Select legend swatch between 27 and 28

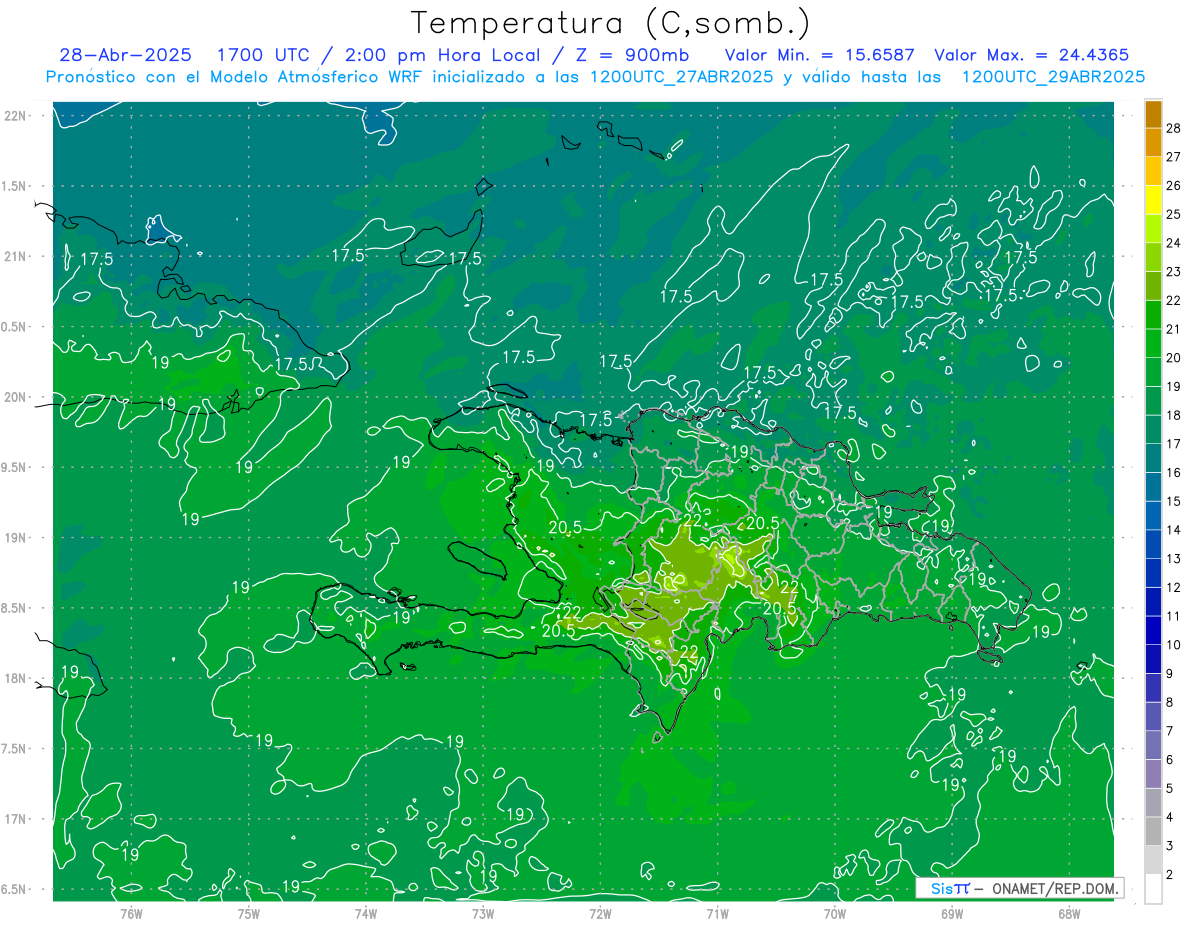click(1153, 142)
